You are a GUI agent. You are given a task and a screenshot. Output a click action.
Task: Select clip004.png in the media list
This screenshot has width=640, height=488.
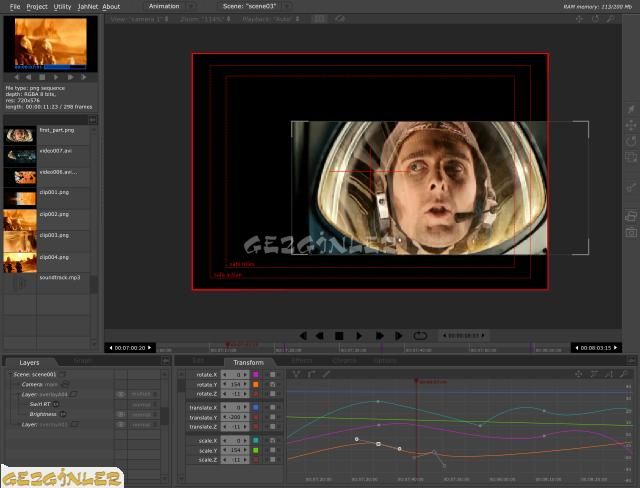click(x=47, y=263)
